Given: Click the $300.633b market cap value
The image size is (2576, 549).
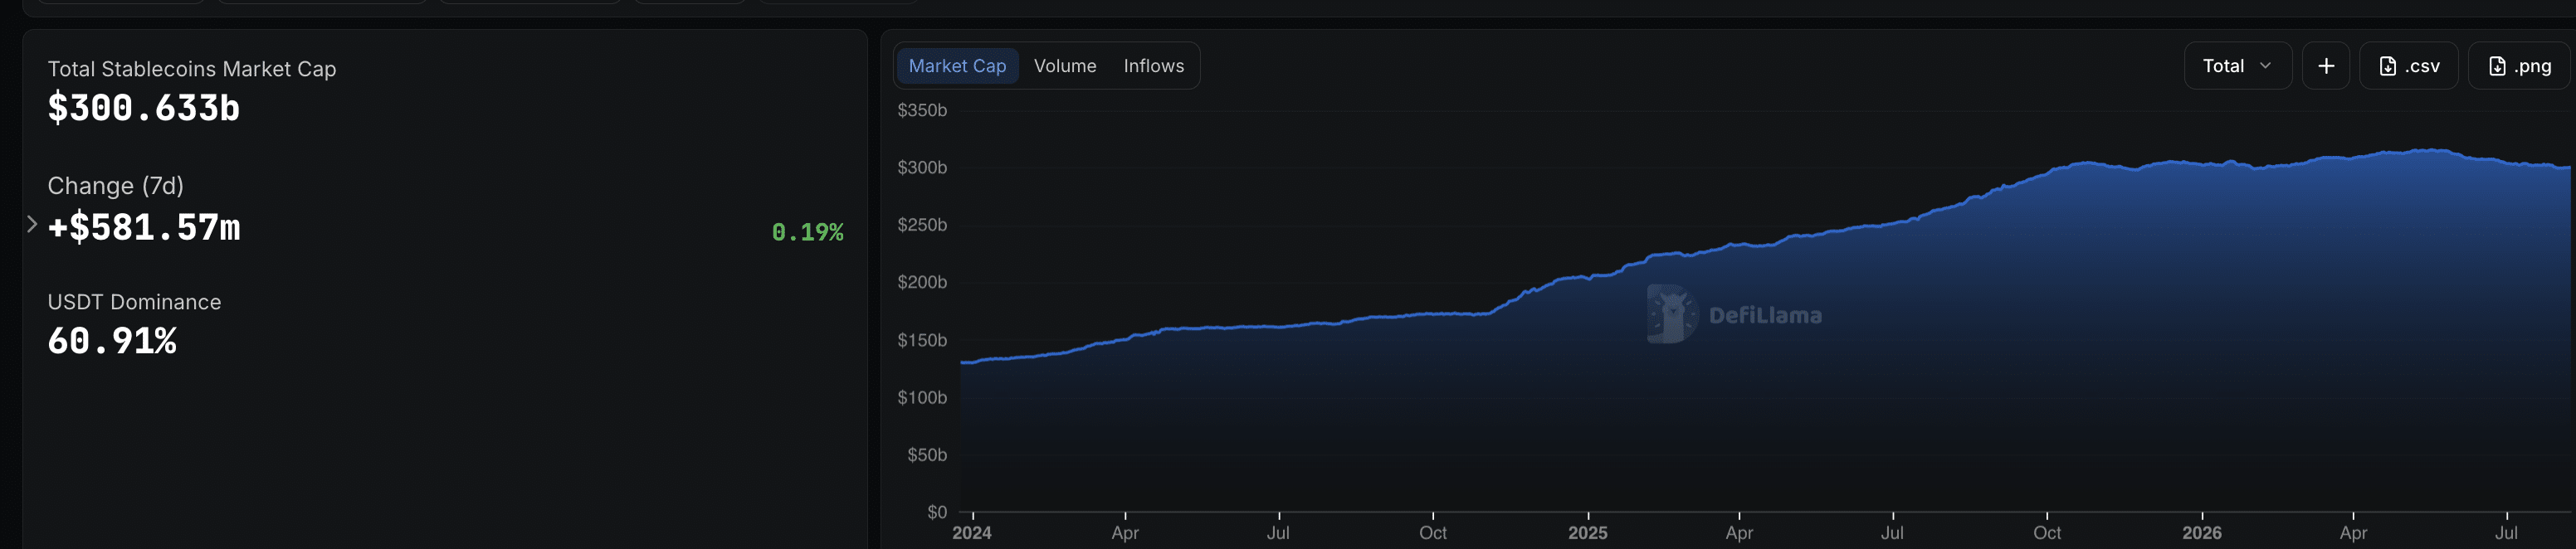Looking at the screenshot, I should [144, 108].
